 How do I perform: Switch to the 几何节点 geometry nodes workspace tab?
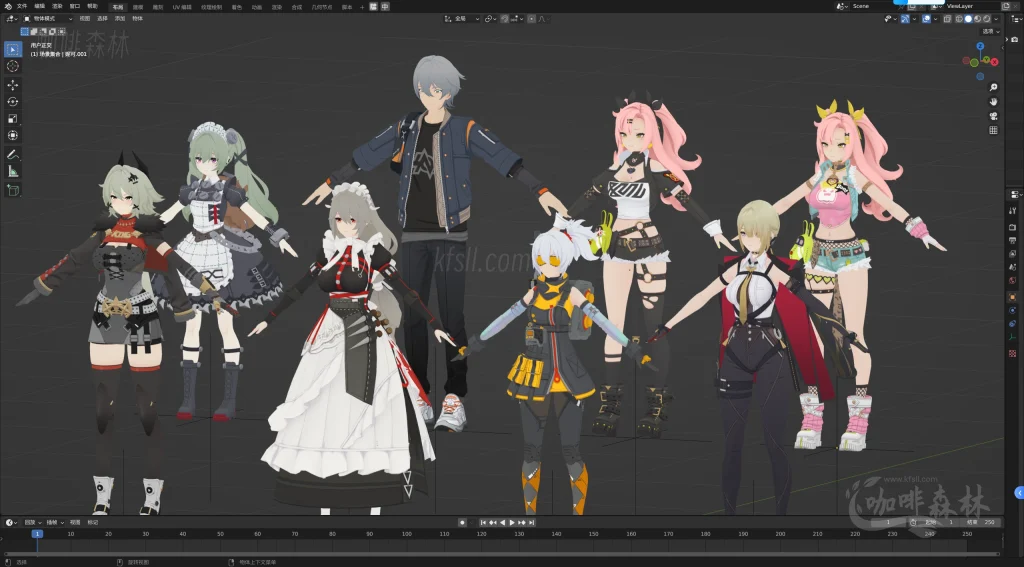(321, 7)
